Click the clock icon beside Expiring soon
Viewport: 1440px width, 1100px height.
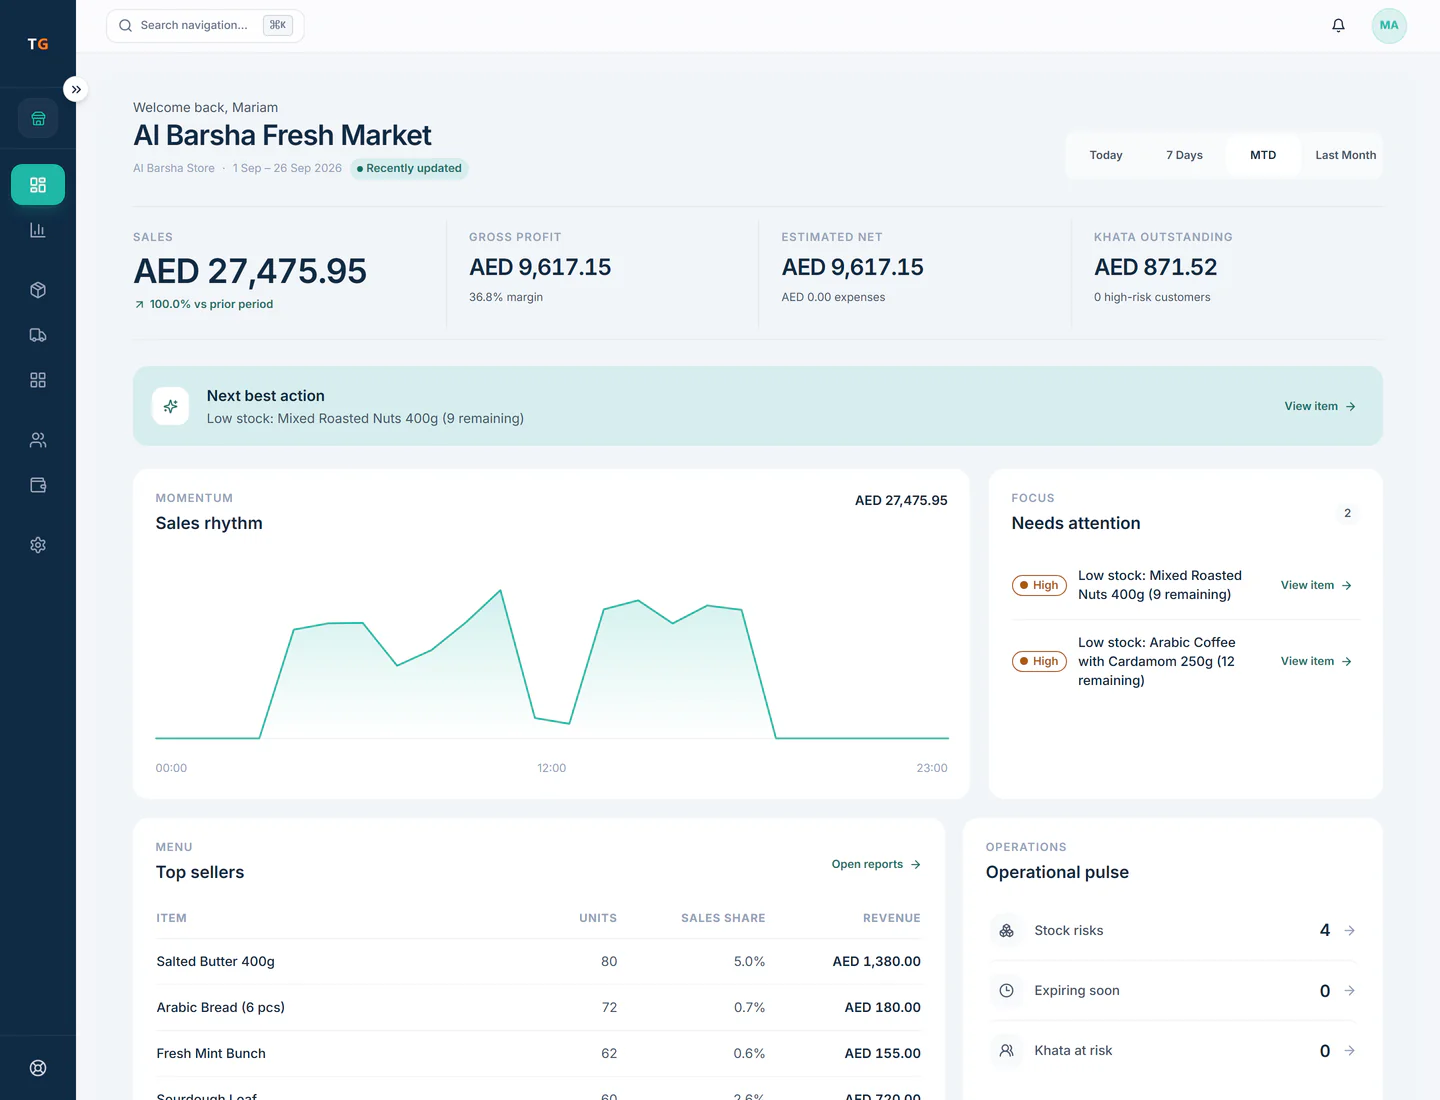tap(1007, 990)
